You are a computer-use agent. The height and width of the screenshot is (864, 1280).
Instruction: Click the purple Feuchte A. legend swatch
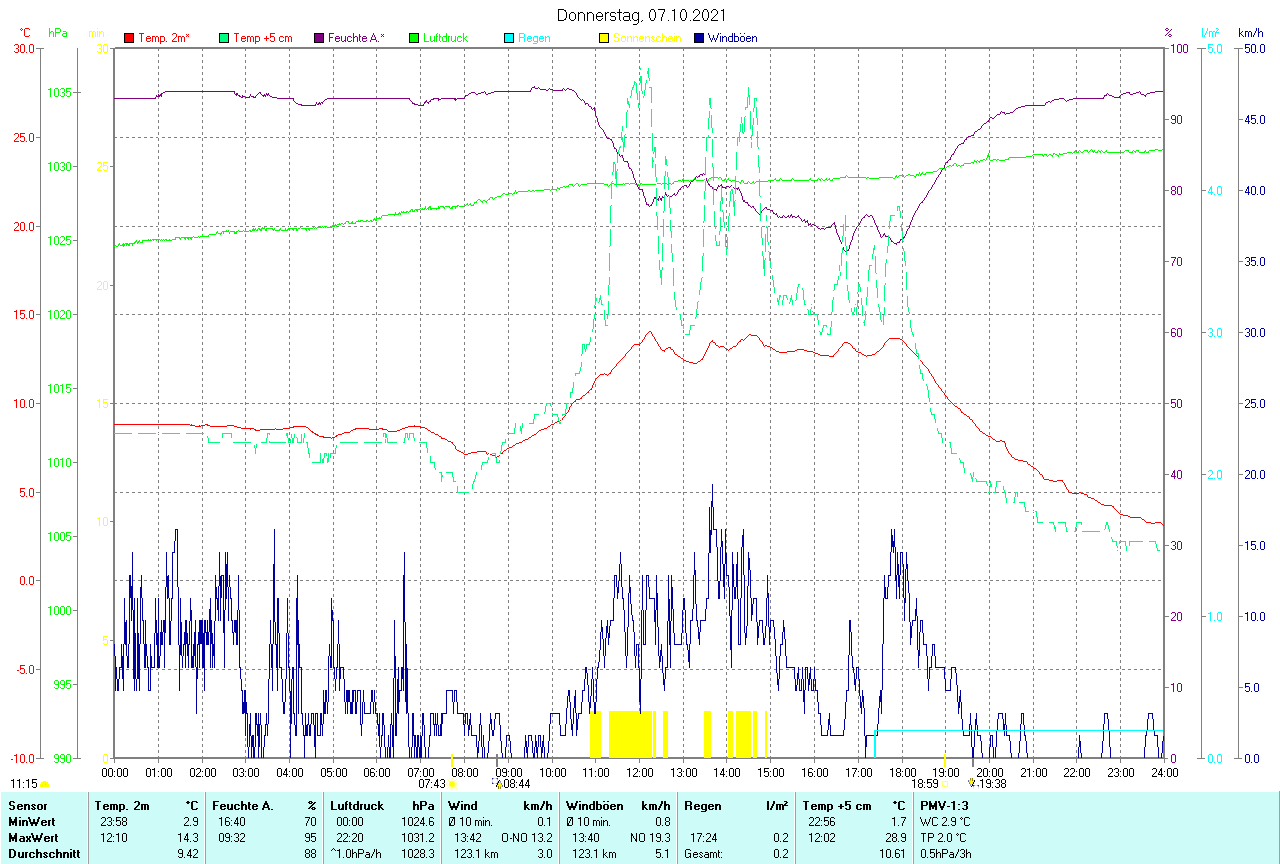pos(319,38)
